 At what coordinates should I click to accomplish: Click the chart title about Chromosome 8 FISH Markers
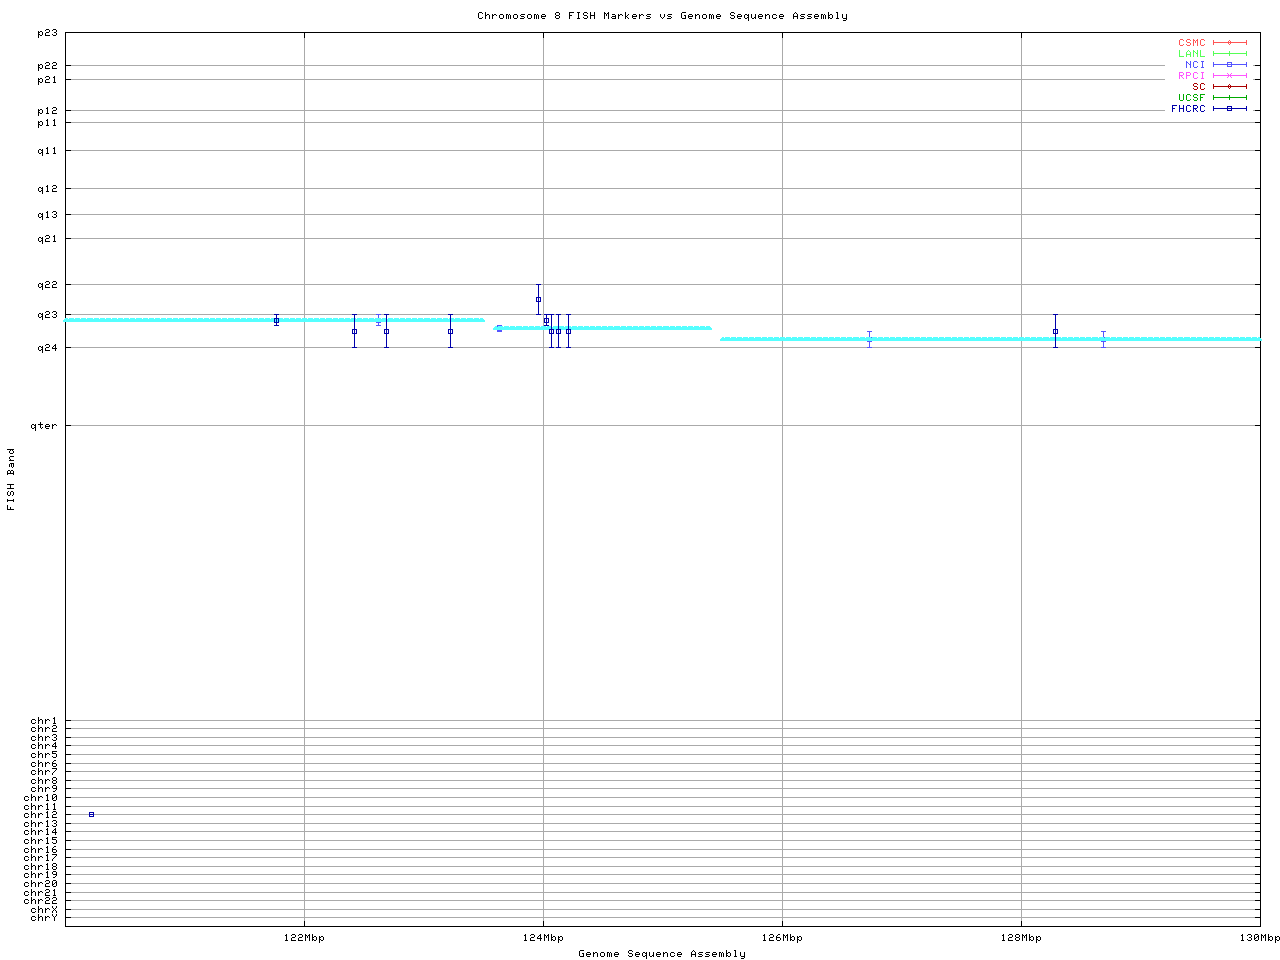point(662,16)
